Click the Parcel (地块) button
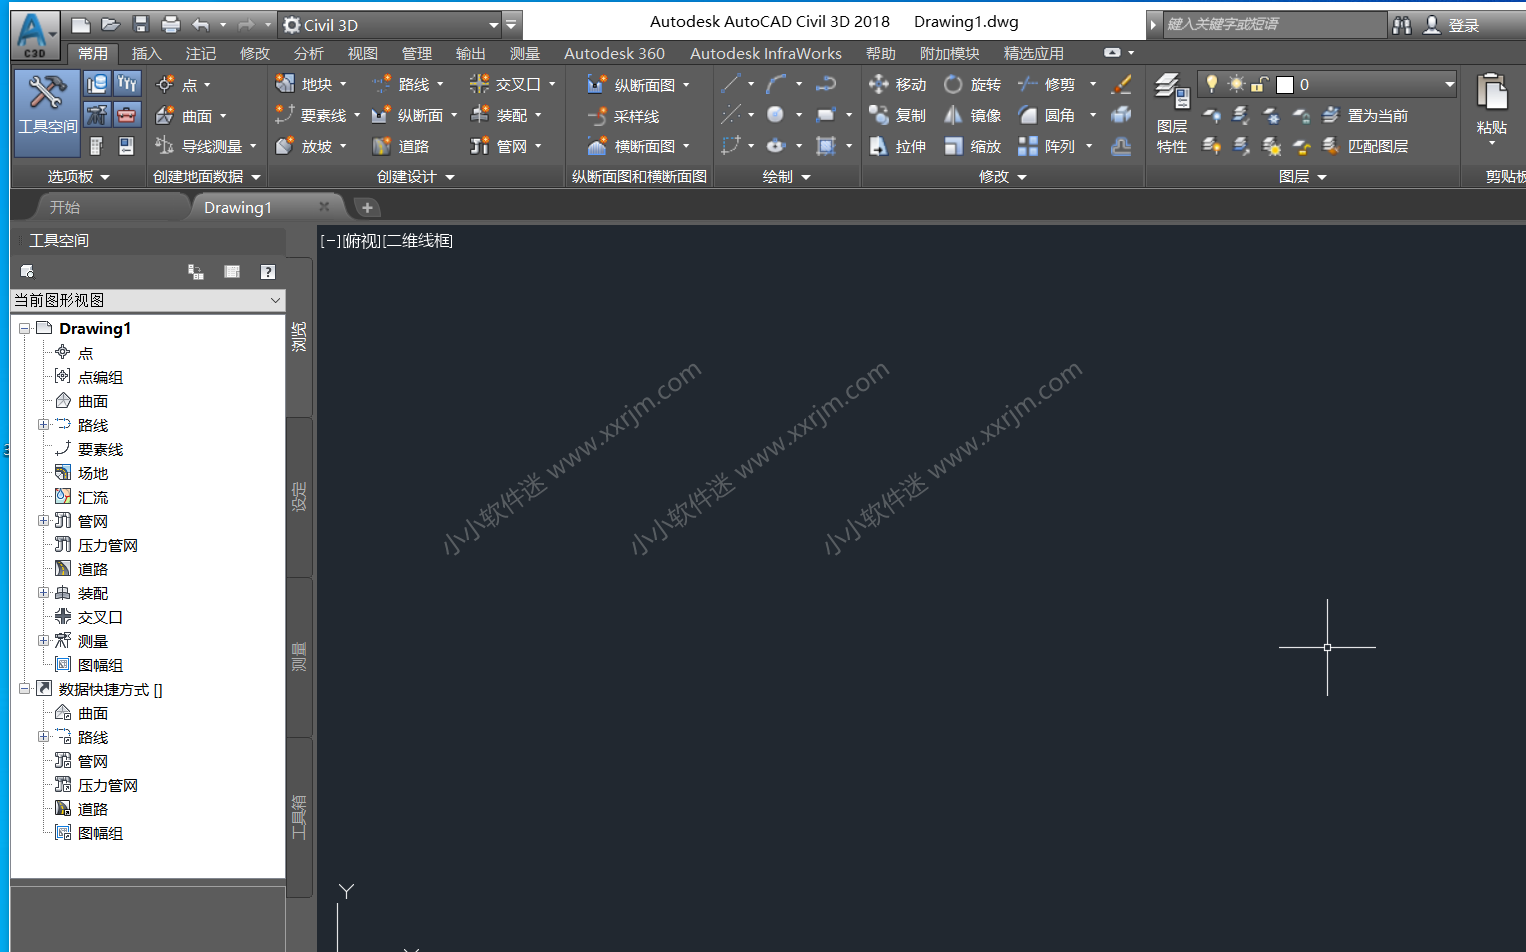 [x=311, y=84]
